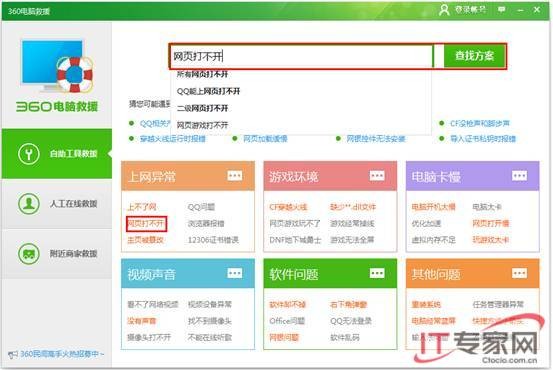Select 不能在线听歌 under 视频声音
Viewport: 553px width, 370px height.
click(x=210, y=338)
